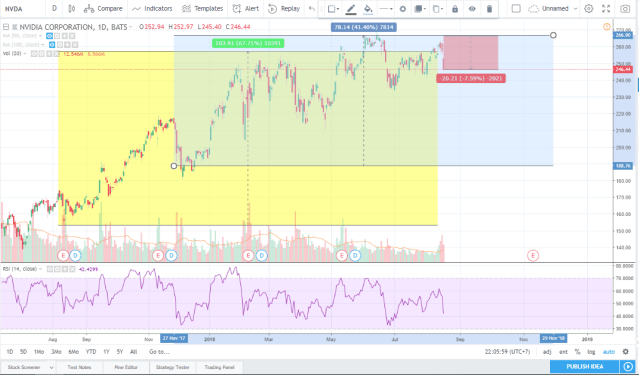Screen dimensions: 639x375
Task: Click the first earnings E marker at left
Action: (63, 256)
